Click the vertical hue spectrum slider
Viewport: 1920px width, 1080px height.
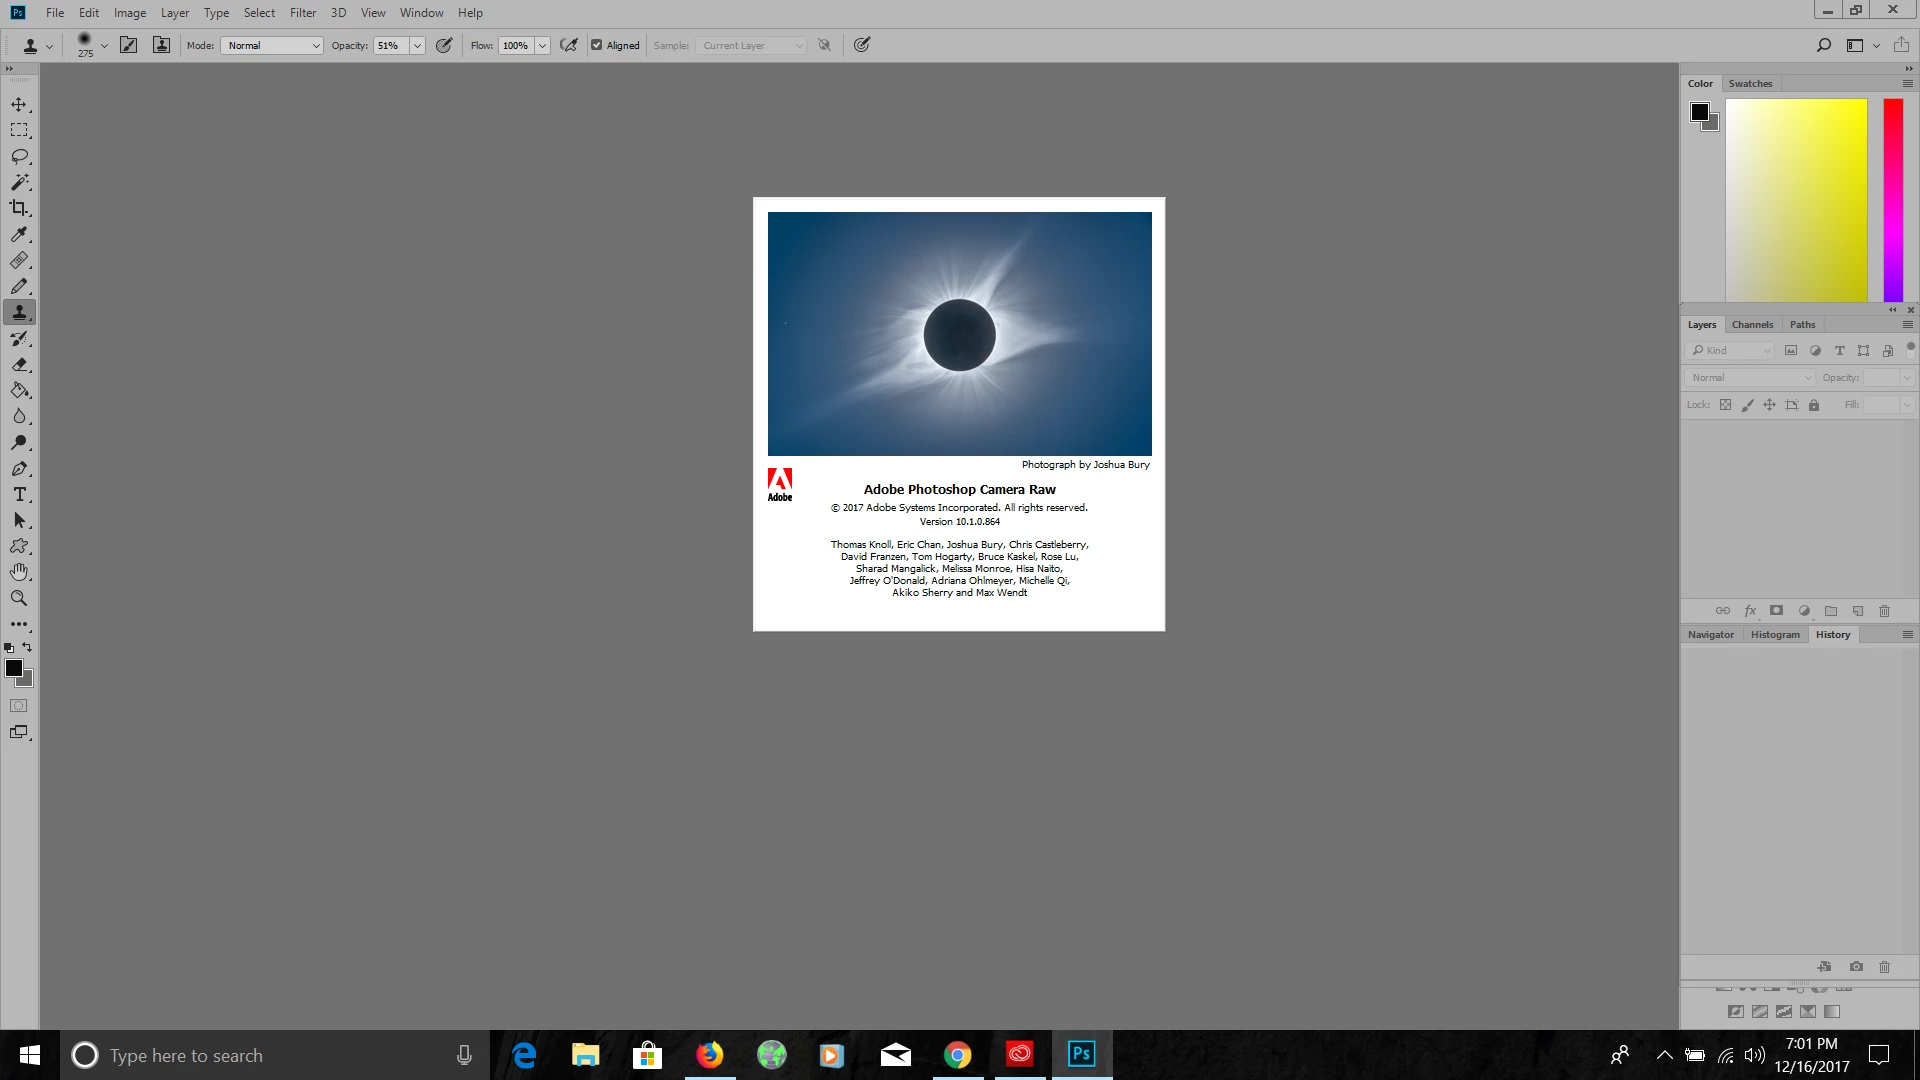1893,200
